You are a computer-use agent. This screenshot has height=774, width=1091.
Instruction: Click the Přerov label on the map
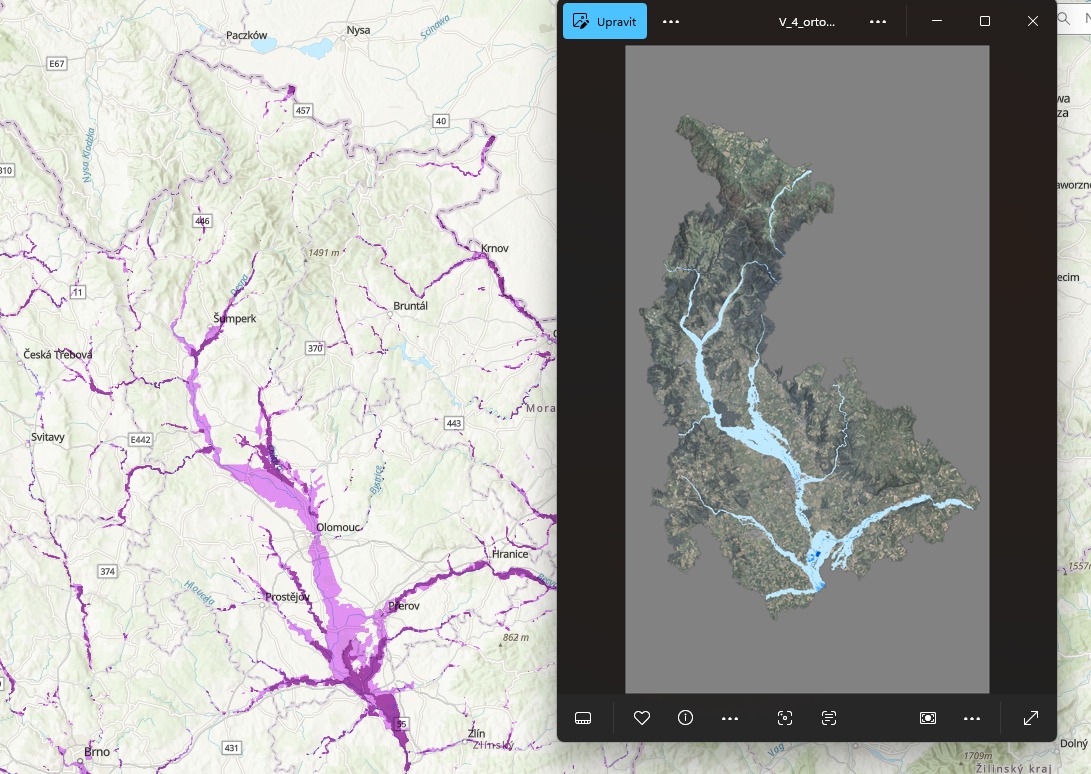[404, 606]
